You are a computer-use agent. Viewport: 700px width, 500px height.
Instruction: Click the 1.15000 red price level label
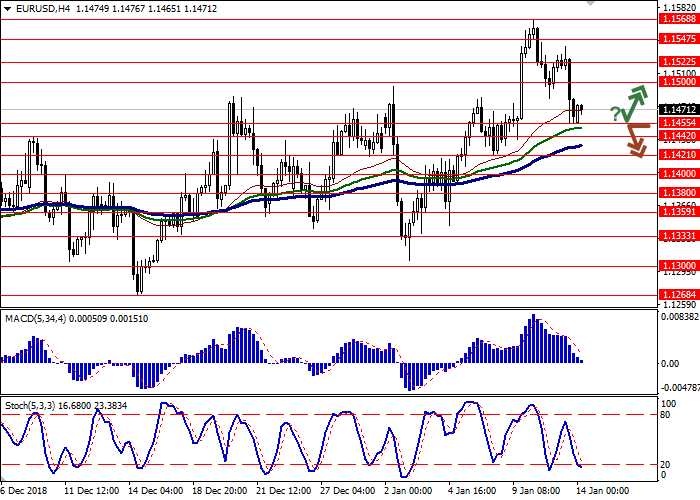(x=678, y=82)
